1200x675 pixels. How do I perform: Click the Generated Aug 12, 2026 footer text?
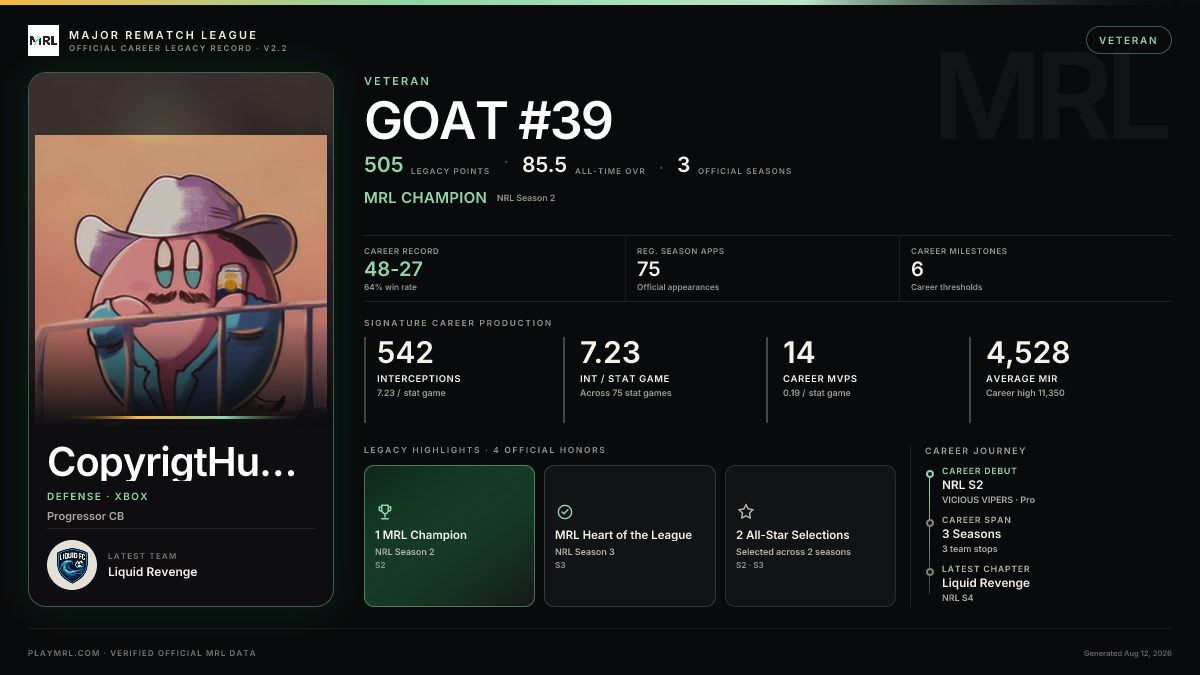point(1128,653)
